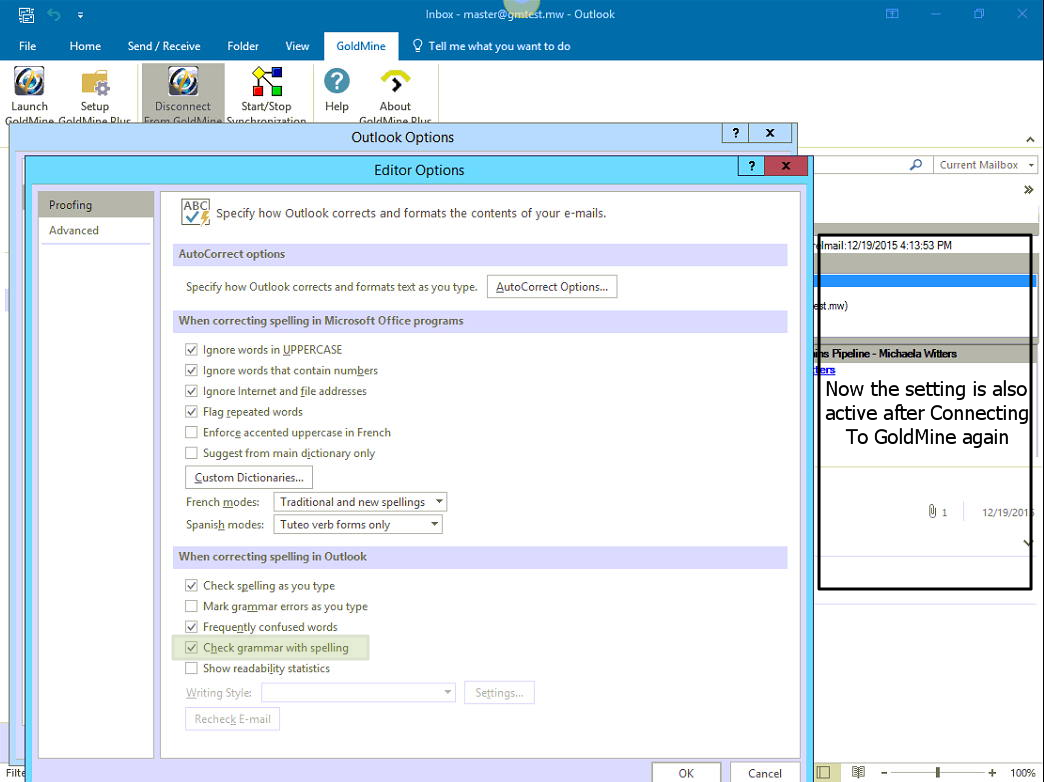This screenshot has width=1044, height=782.
Task: Click the Editor Options help question mark
Action: [750, 166]
